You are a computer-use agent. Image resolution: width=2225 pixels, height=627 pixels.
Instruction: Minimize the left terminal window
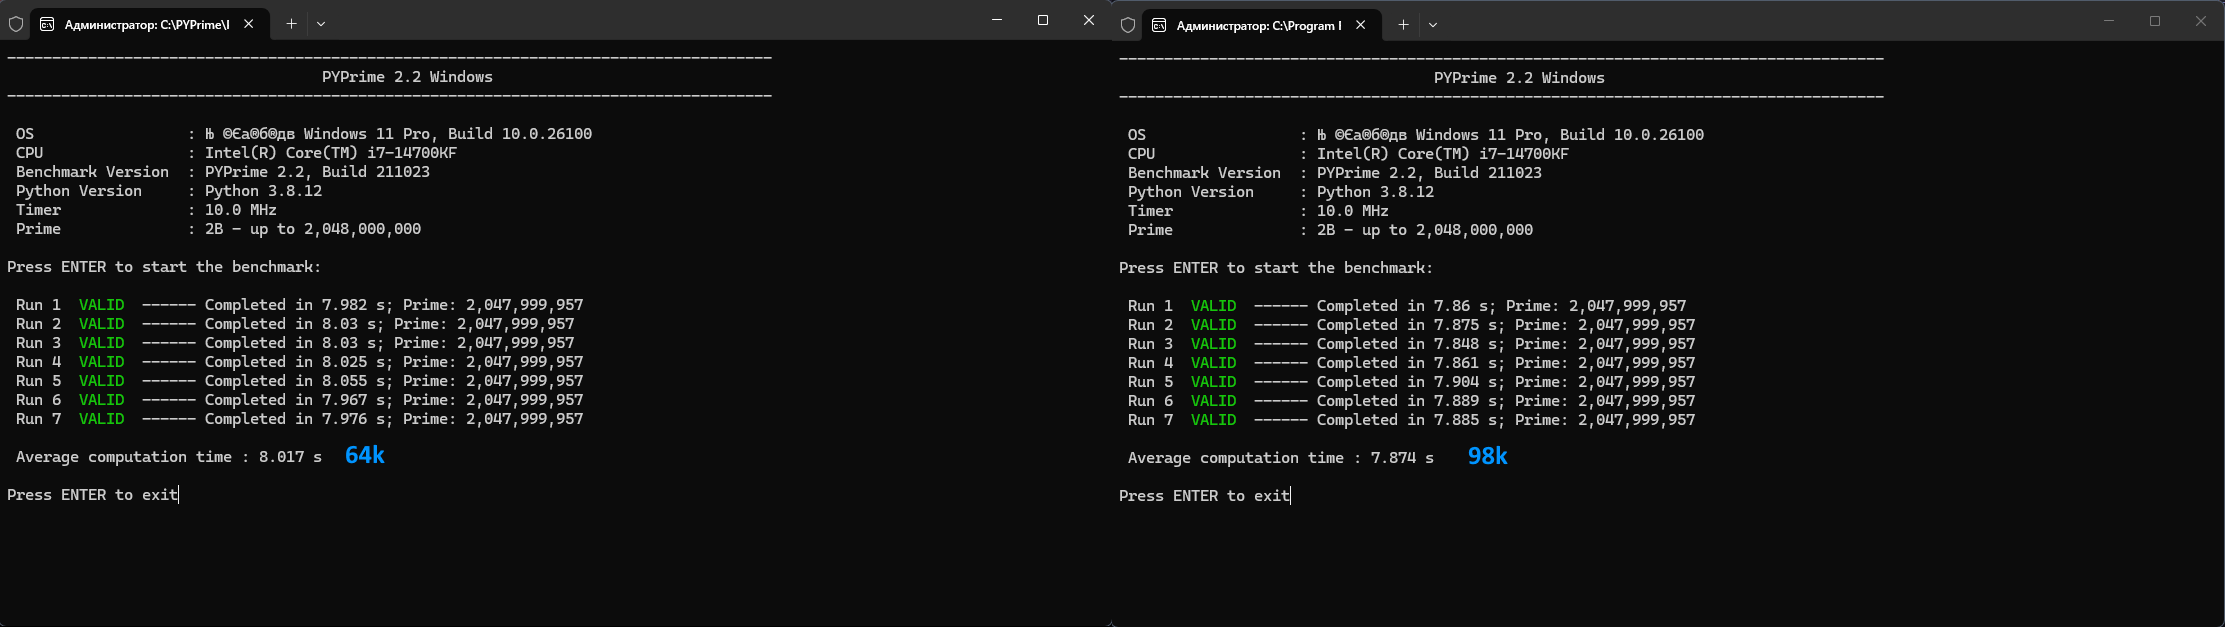(x=997, y=20)
